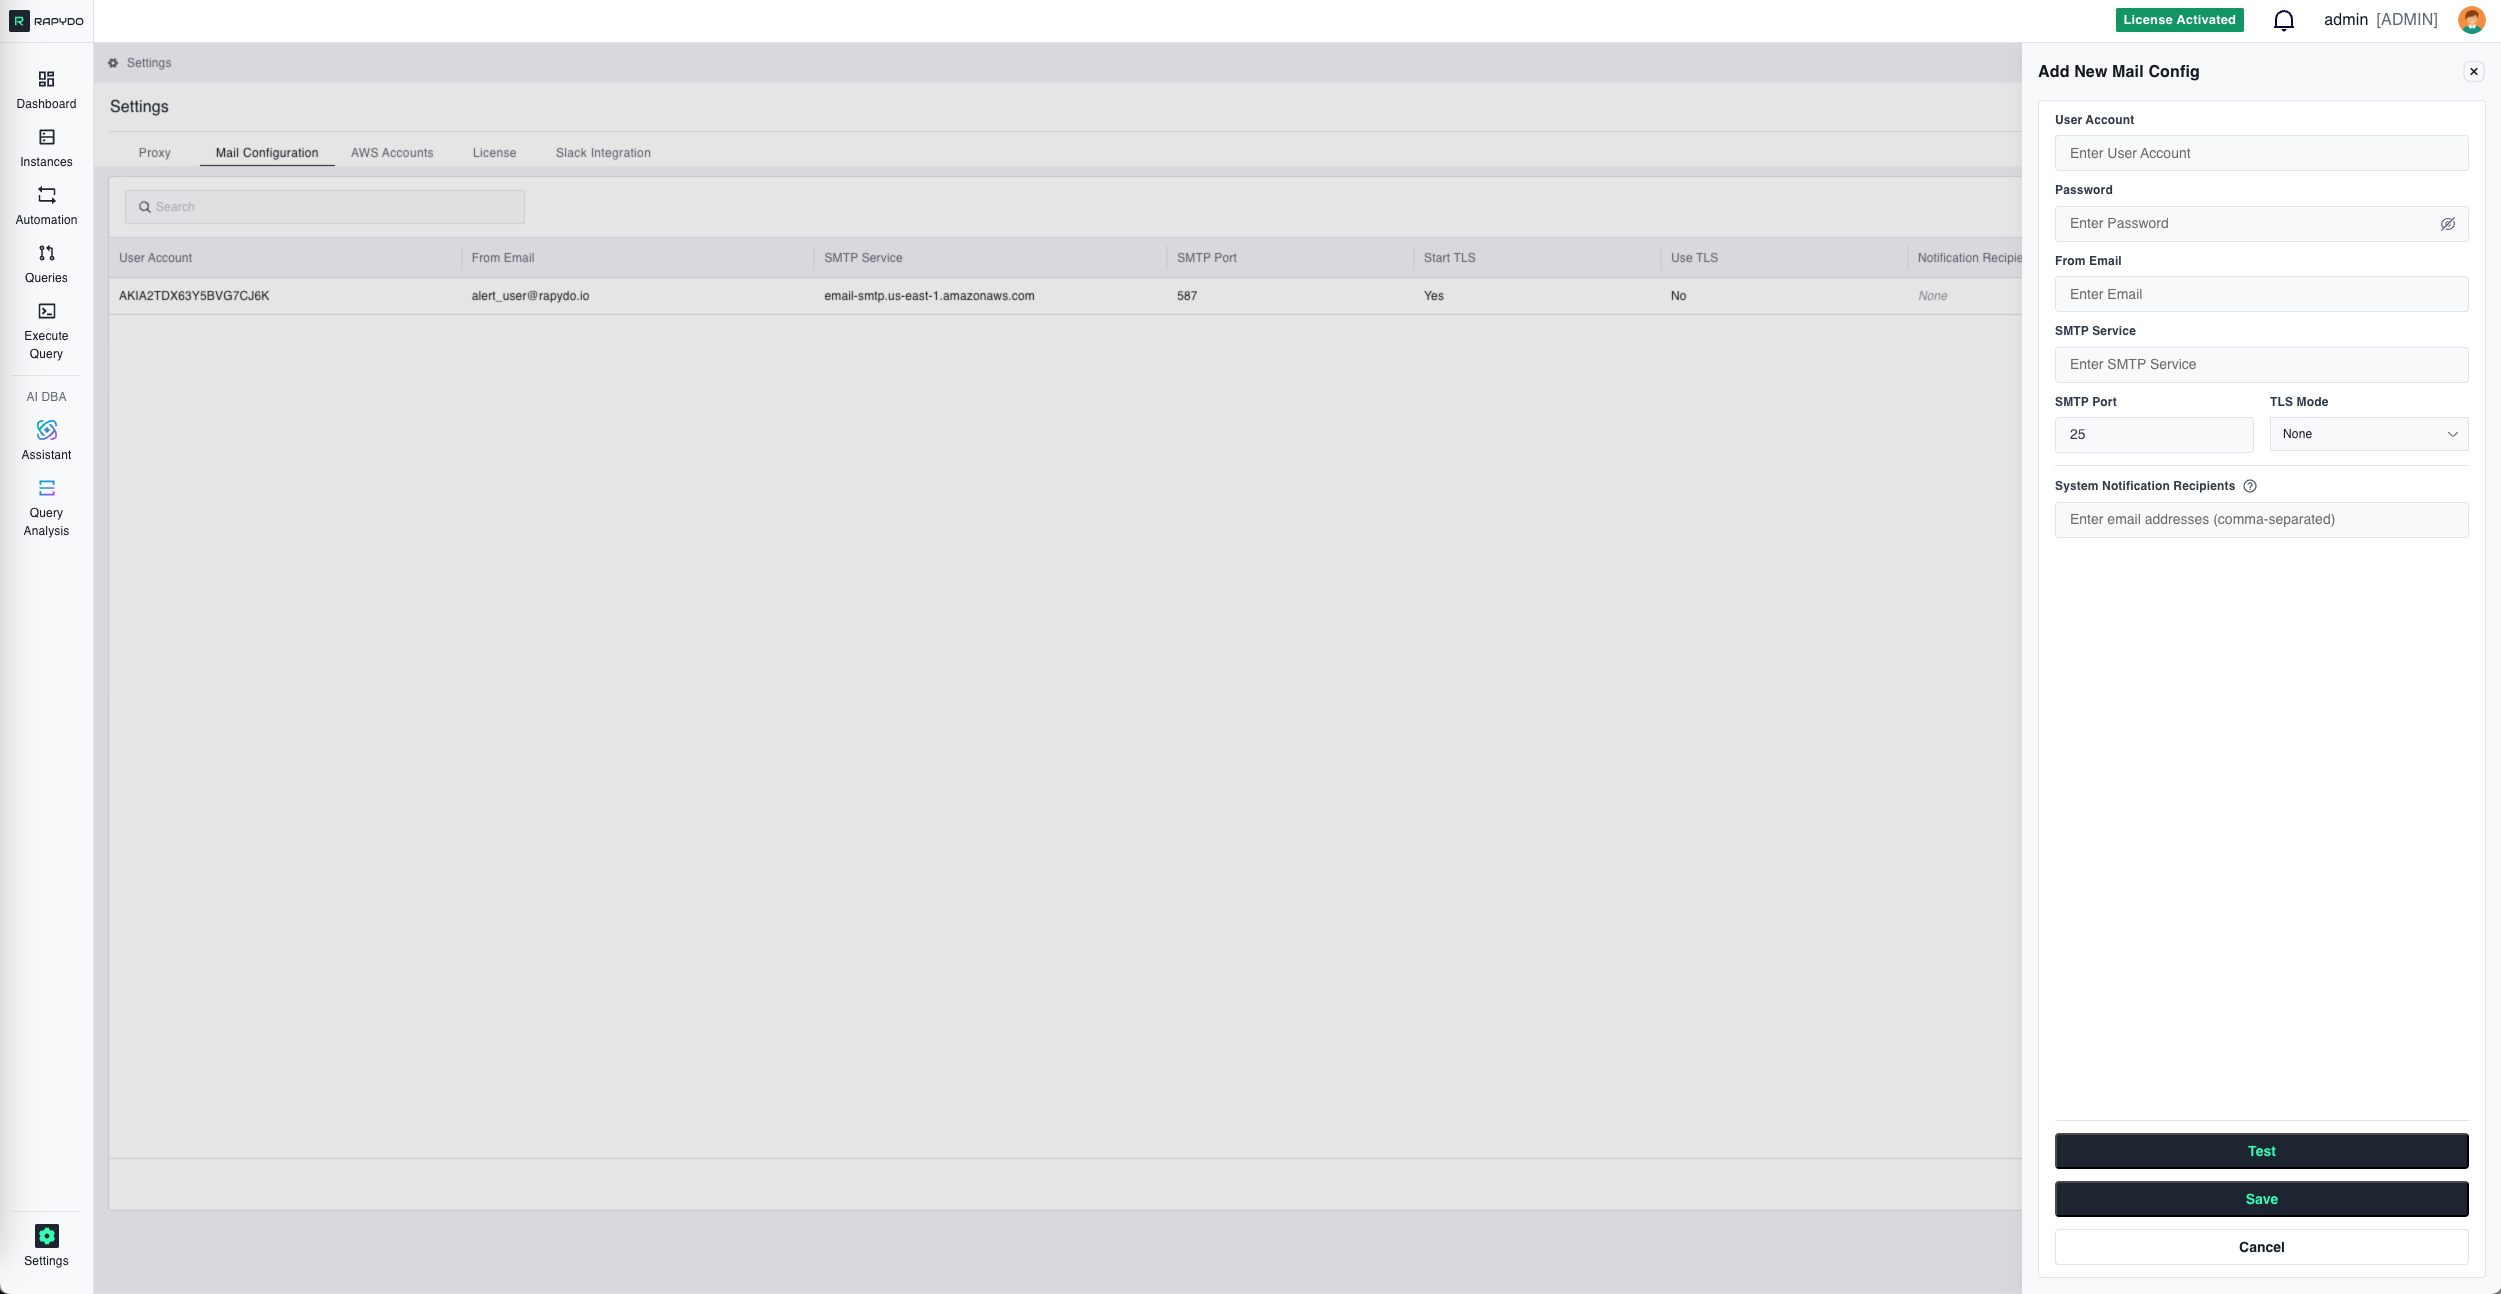Cancel the new mail config
This screenshot has height=1294, width=2501.
[2261, 1246]
